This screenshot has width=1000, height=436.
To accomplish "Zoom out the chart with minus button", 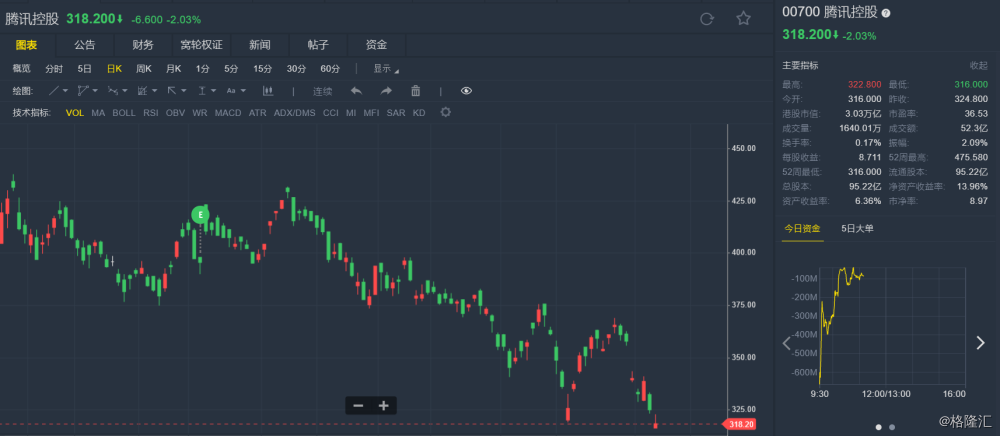I will 358,405.
